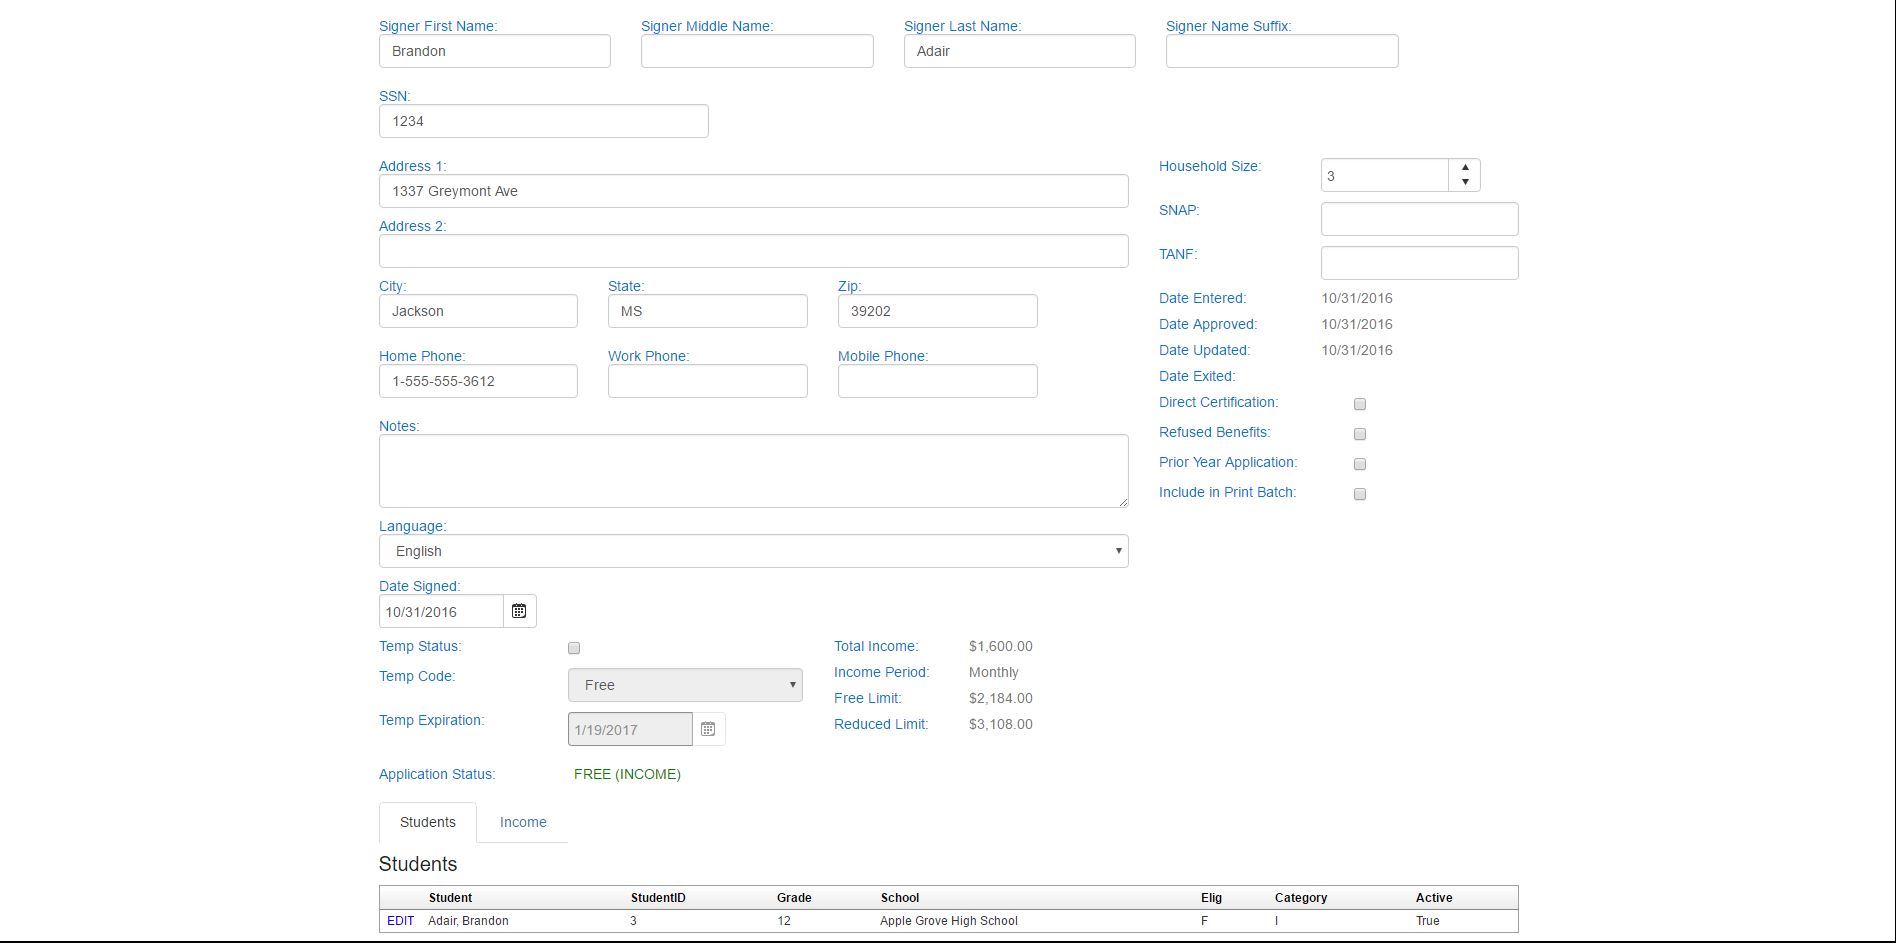Open the Date Signed calendar picker
The height and width of the screenshot is (943, 1896).
[519, 611]
